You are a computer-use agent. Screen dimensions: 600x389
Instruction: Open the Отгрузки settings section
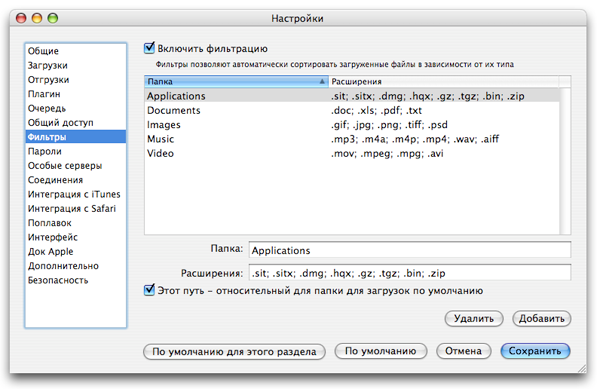pyautogui.click(x=75, y=80)
